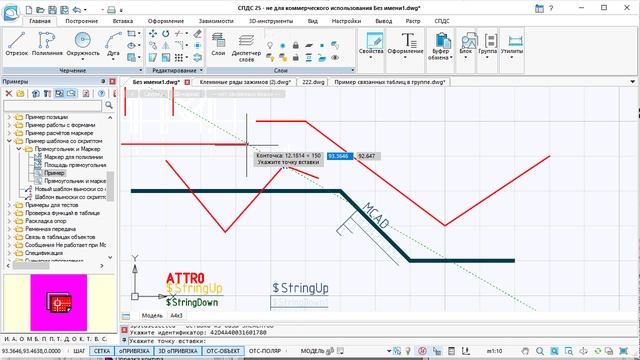Click the help question icon in Примеры toolbar
The height and width of the screenshot is (360, 640).
[x=101, y=94]
